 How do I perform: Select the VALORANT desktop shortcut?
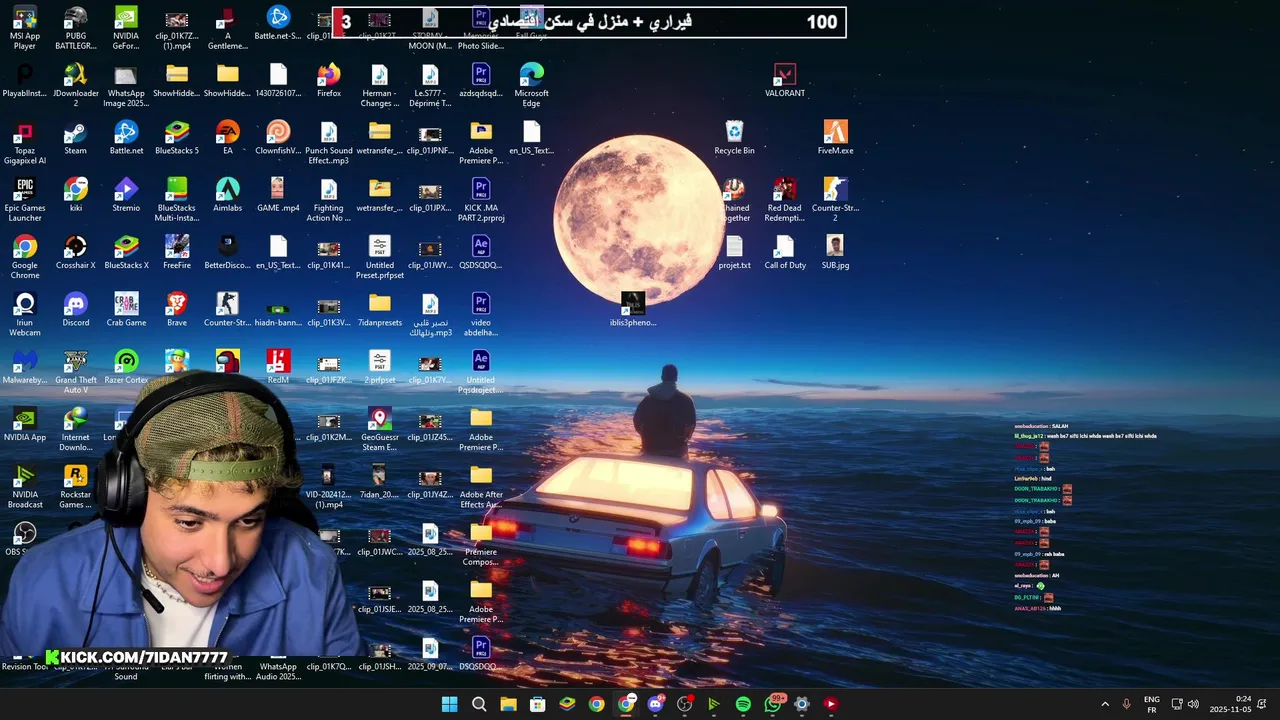pyautogui.click(x=785, y=80)
